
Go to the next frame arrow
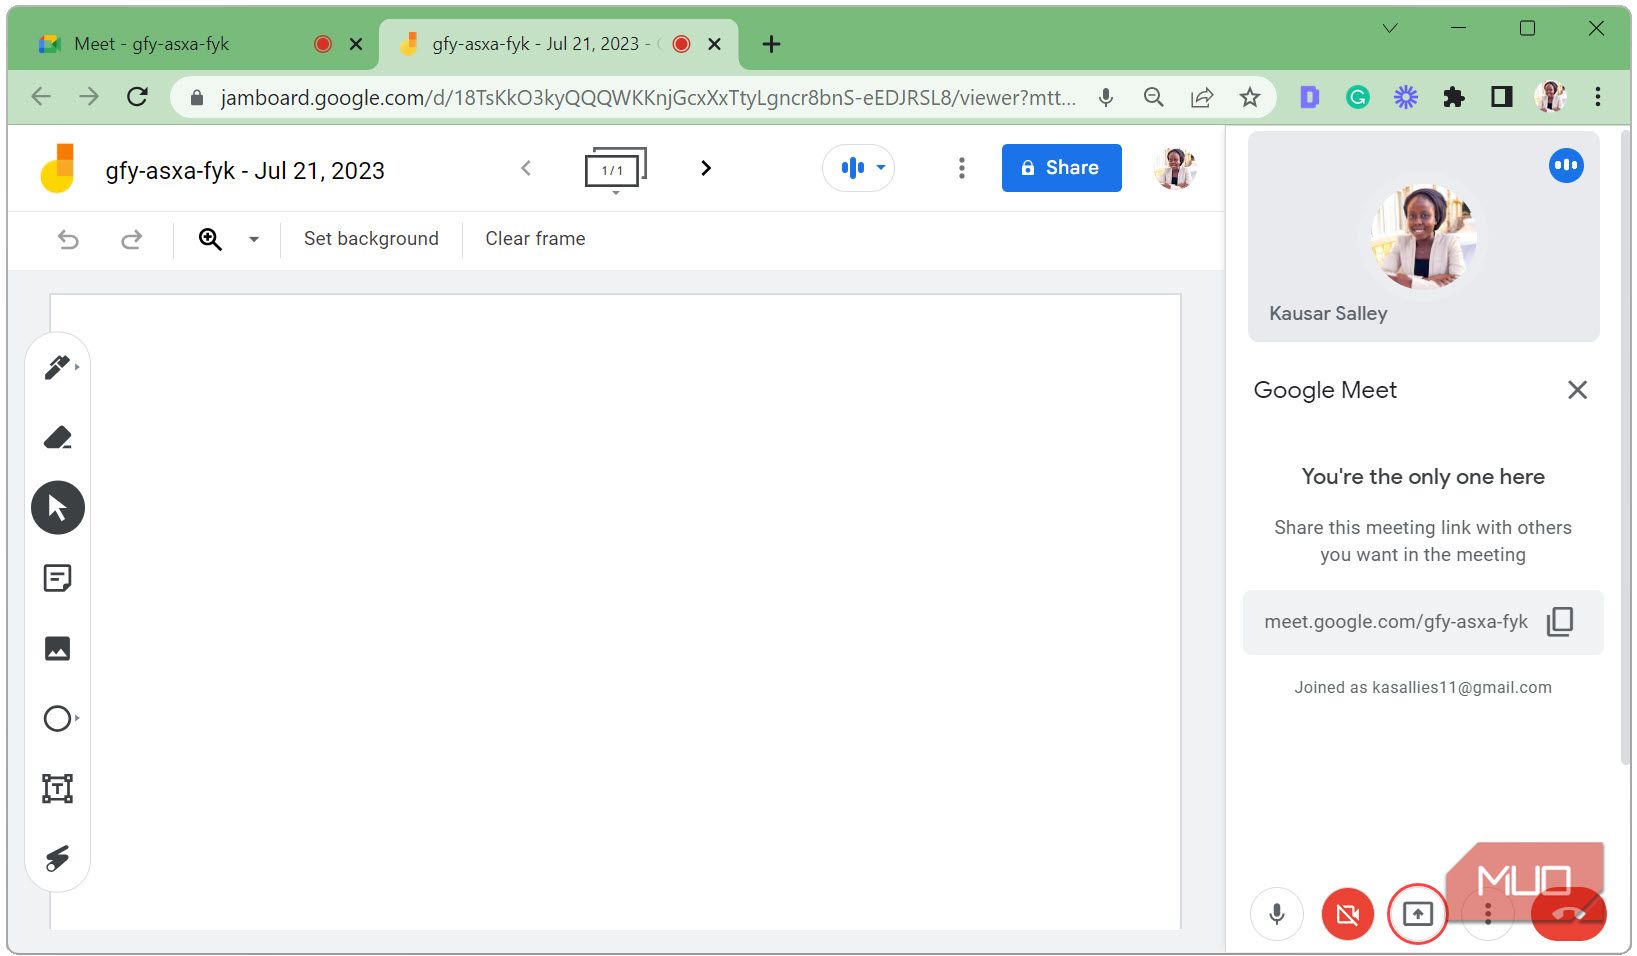707,167
